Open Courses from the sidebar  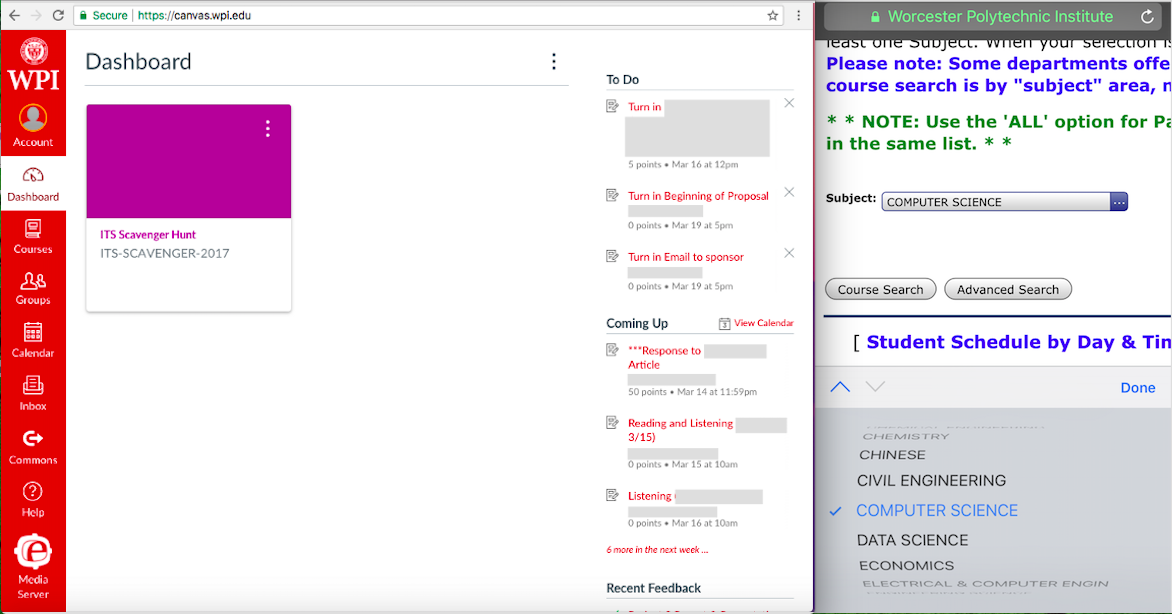click(x=33, y=236)
